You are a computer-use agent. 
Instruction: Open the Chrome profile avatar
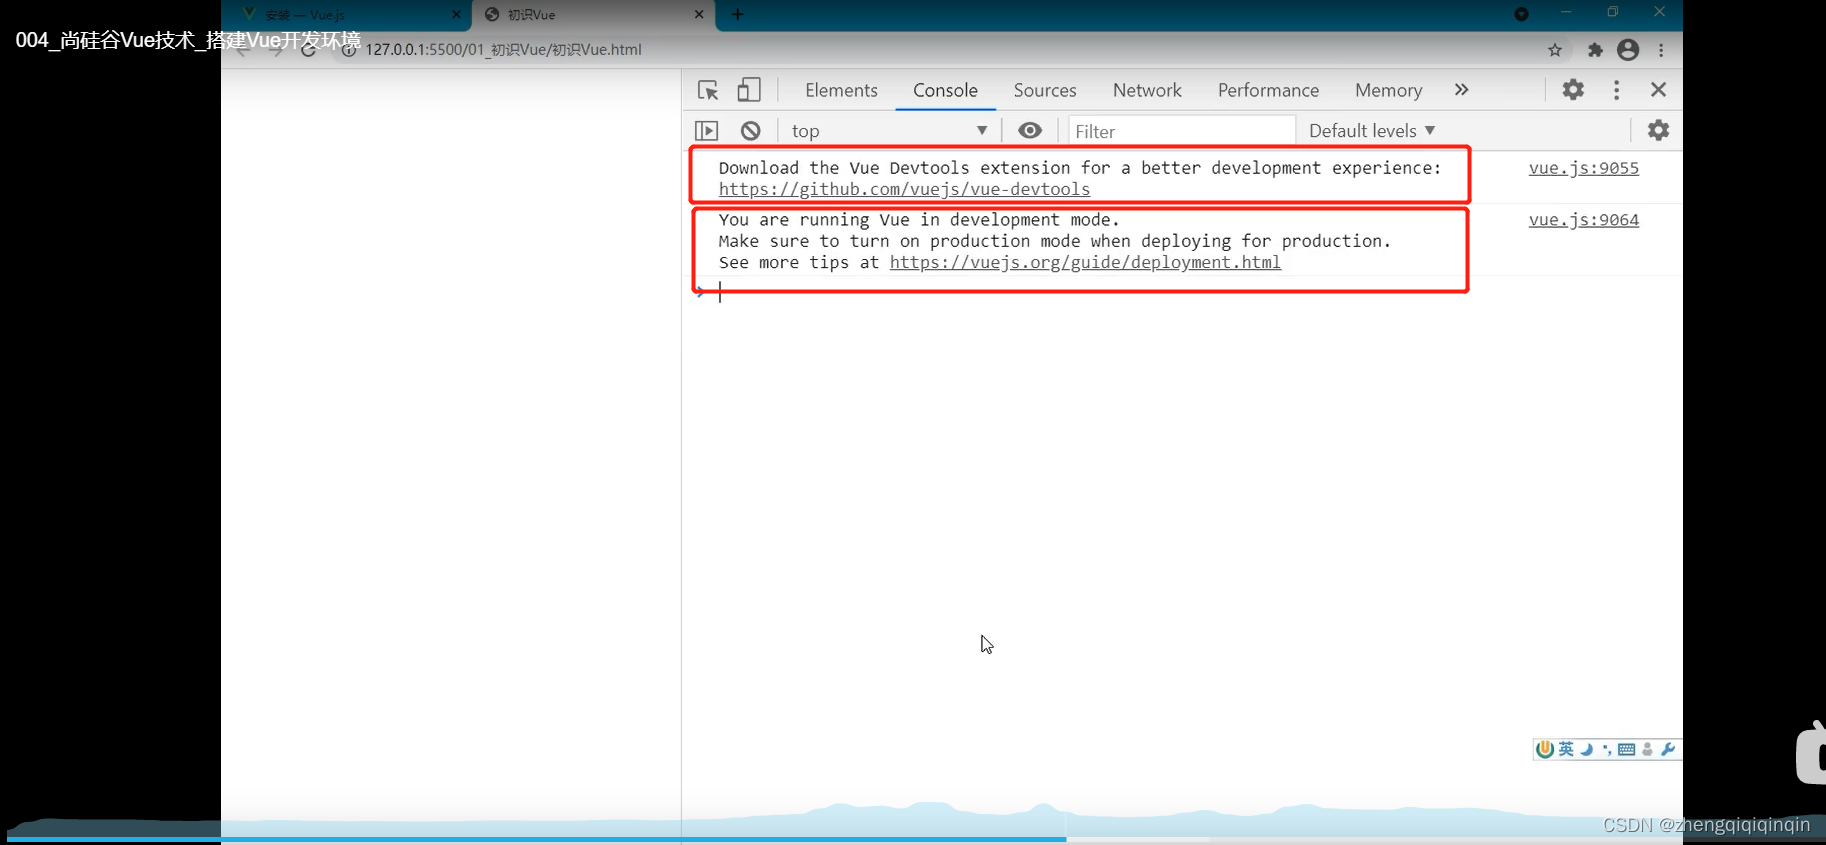point(1628,50)
